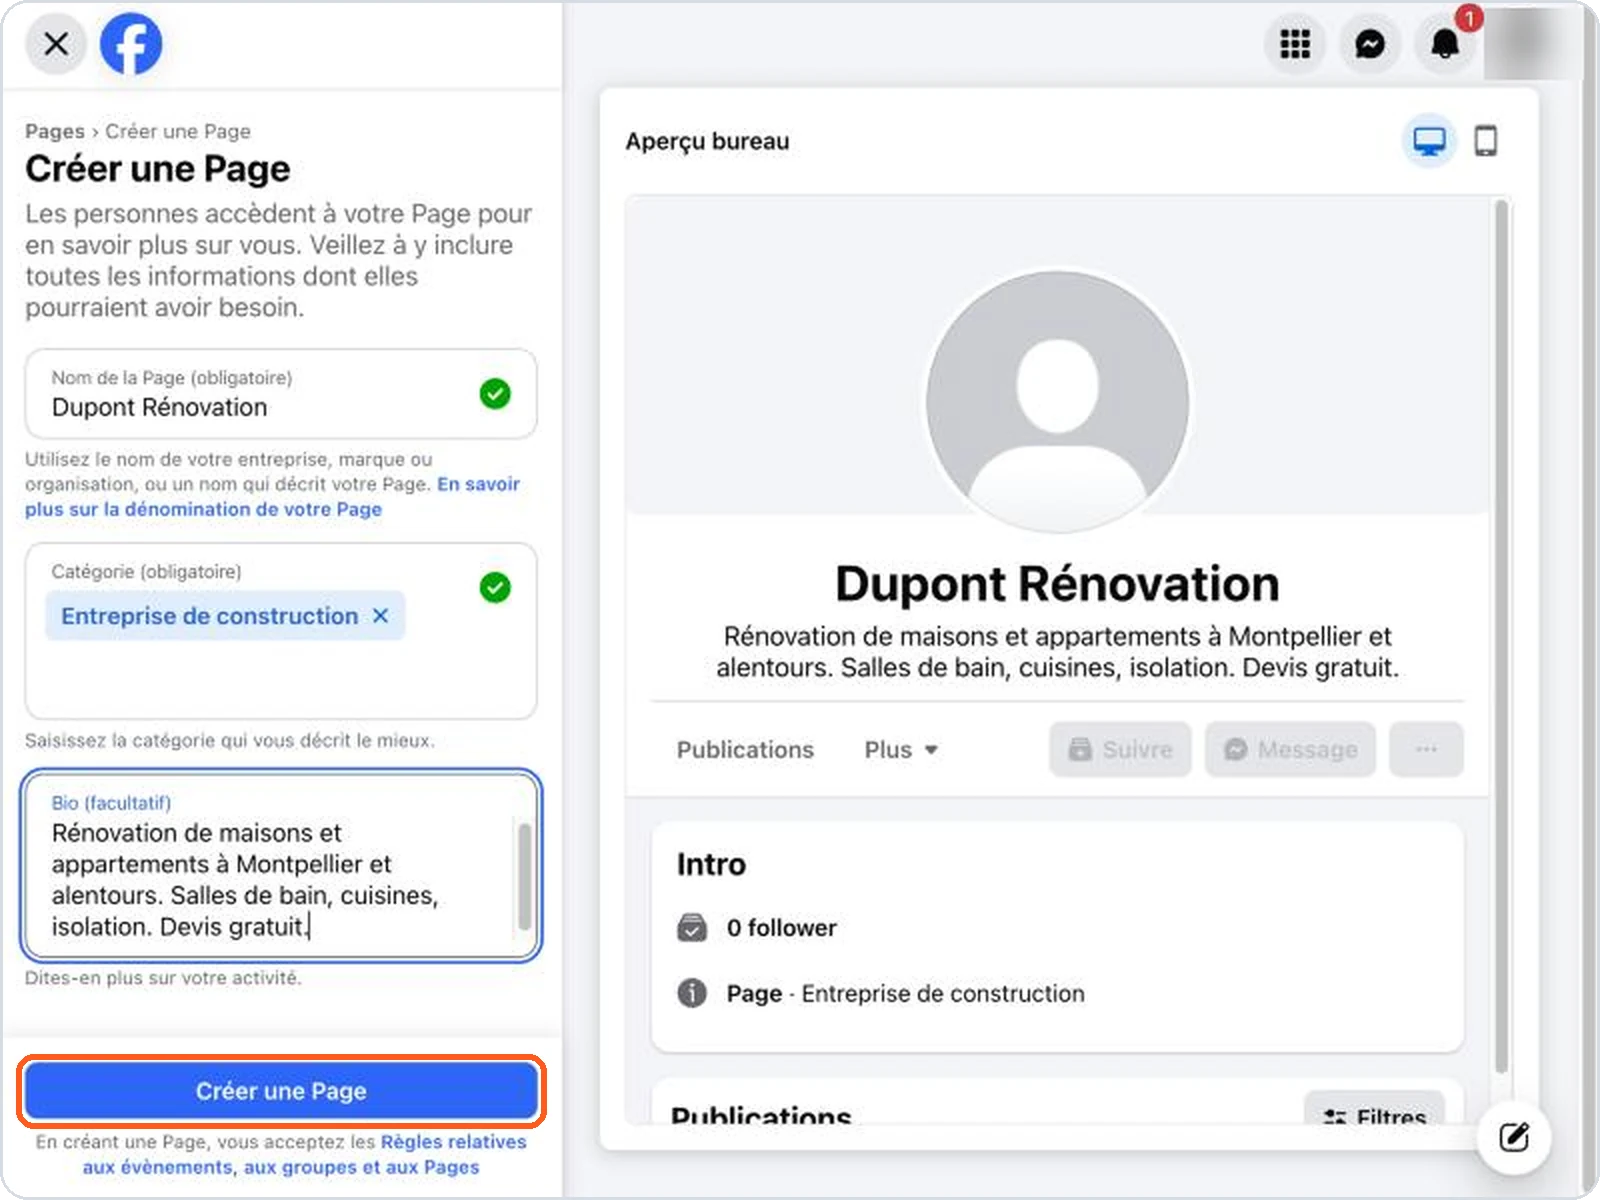Close the page creation panel with X
Image resolution: width=1600 pixels, height=1200 pixels.
coord(56,44)
